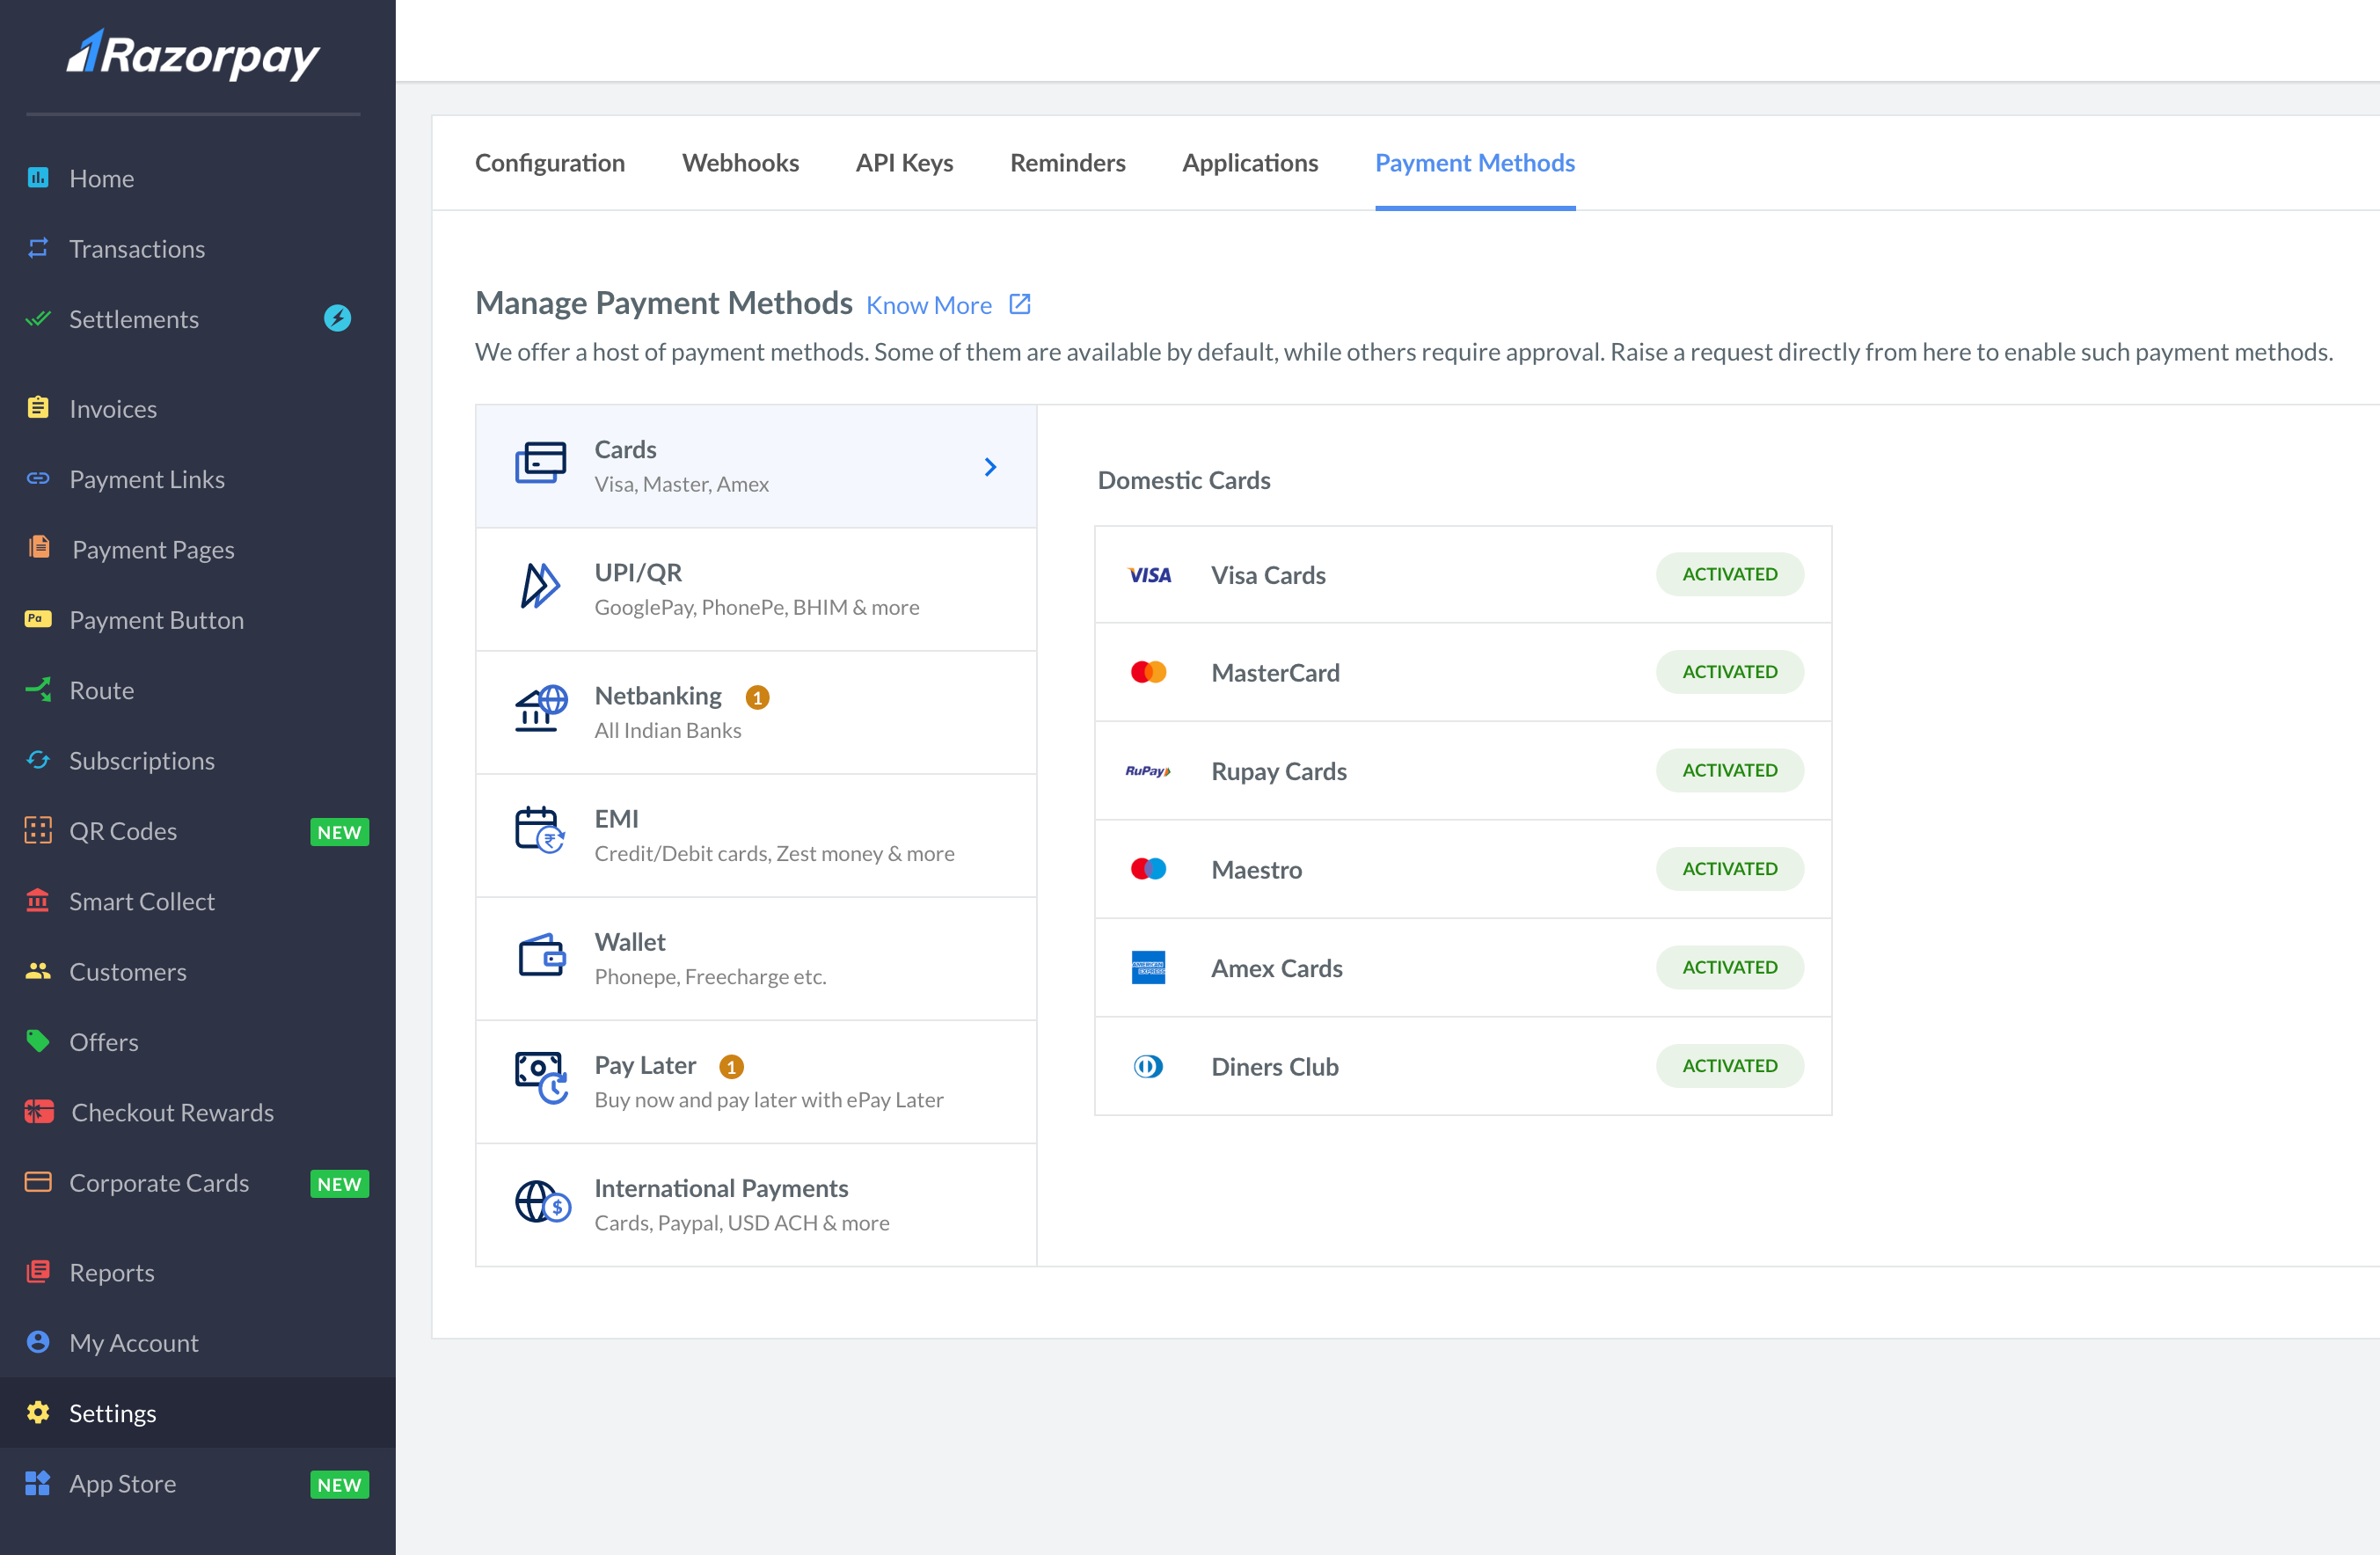Click the Maestro ACTIVATED badge
Screen dimensions: 2380x1555
click(x=1729, y=869)
